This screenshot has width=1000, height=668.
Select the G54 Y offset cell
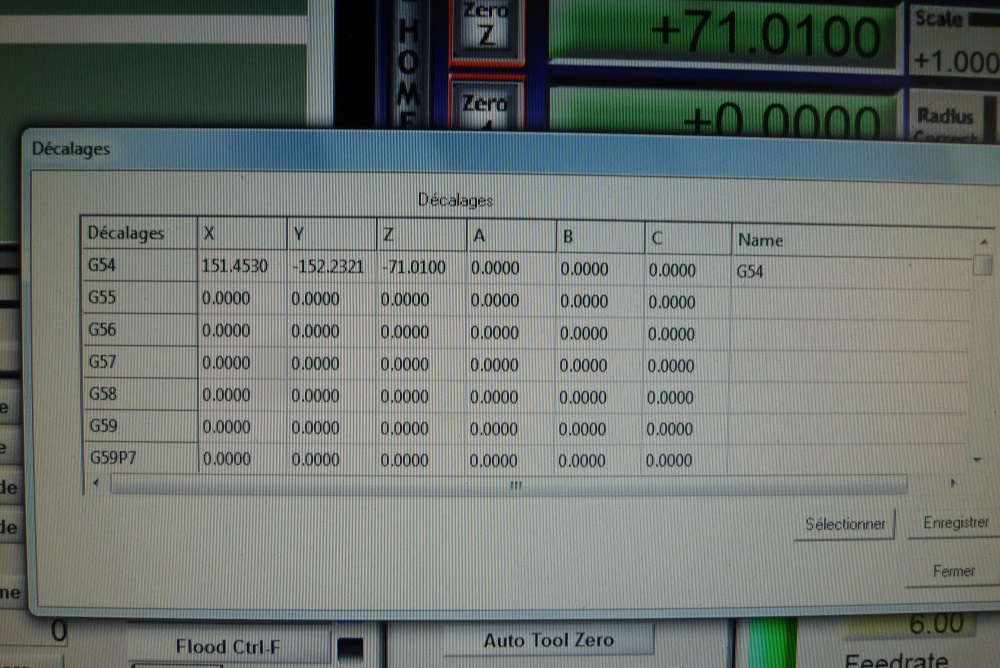tap(329, 268)
